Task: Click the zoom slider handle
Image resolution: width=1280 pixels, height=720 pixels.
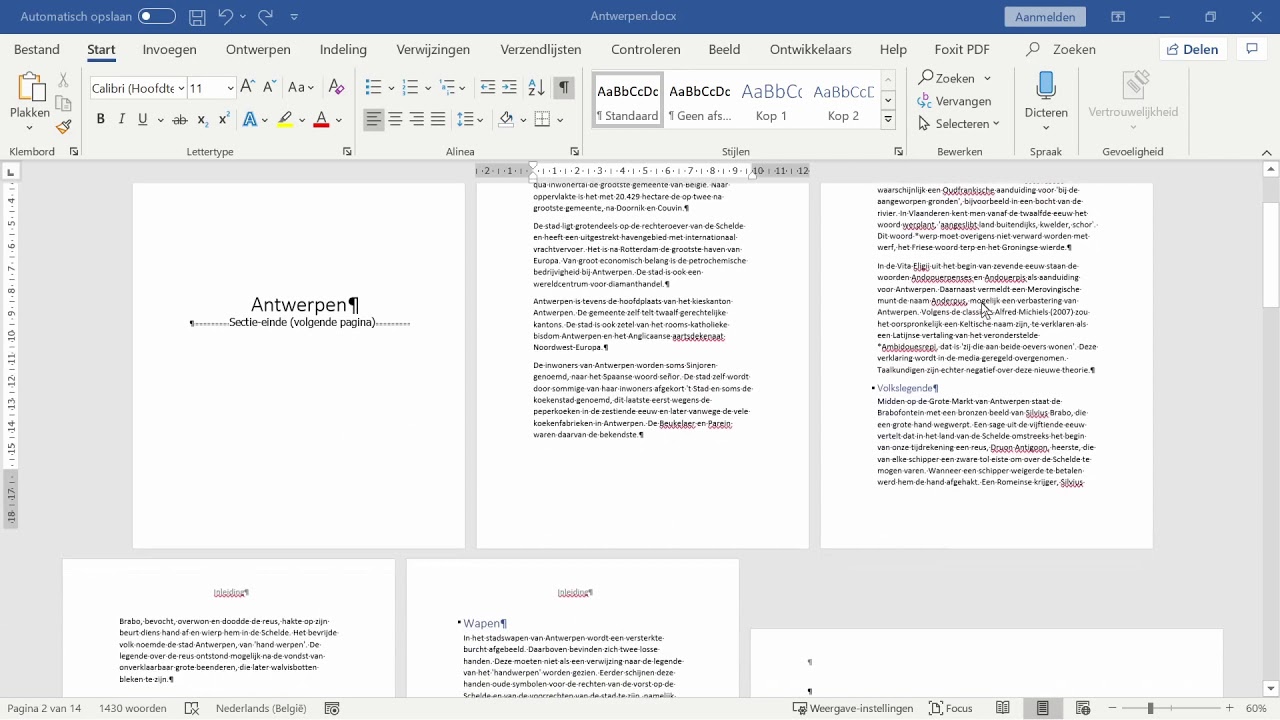Action: click(1150, 708)
